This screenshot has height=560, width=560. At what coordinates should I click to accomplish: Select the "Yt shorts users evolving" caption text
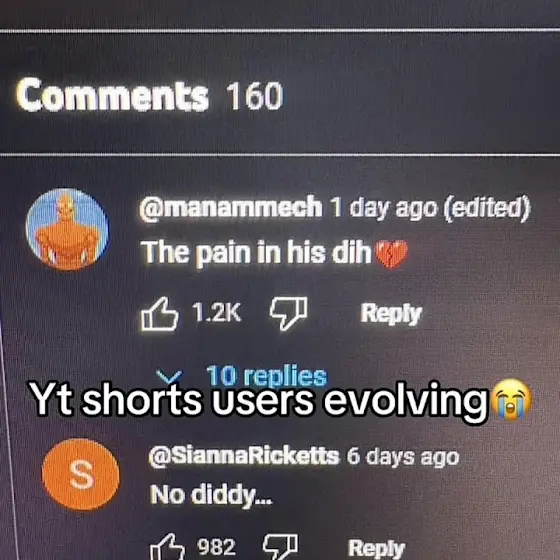[258, 399]
